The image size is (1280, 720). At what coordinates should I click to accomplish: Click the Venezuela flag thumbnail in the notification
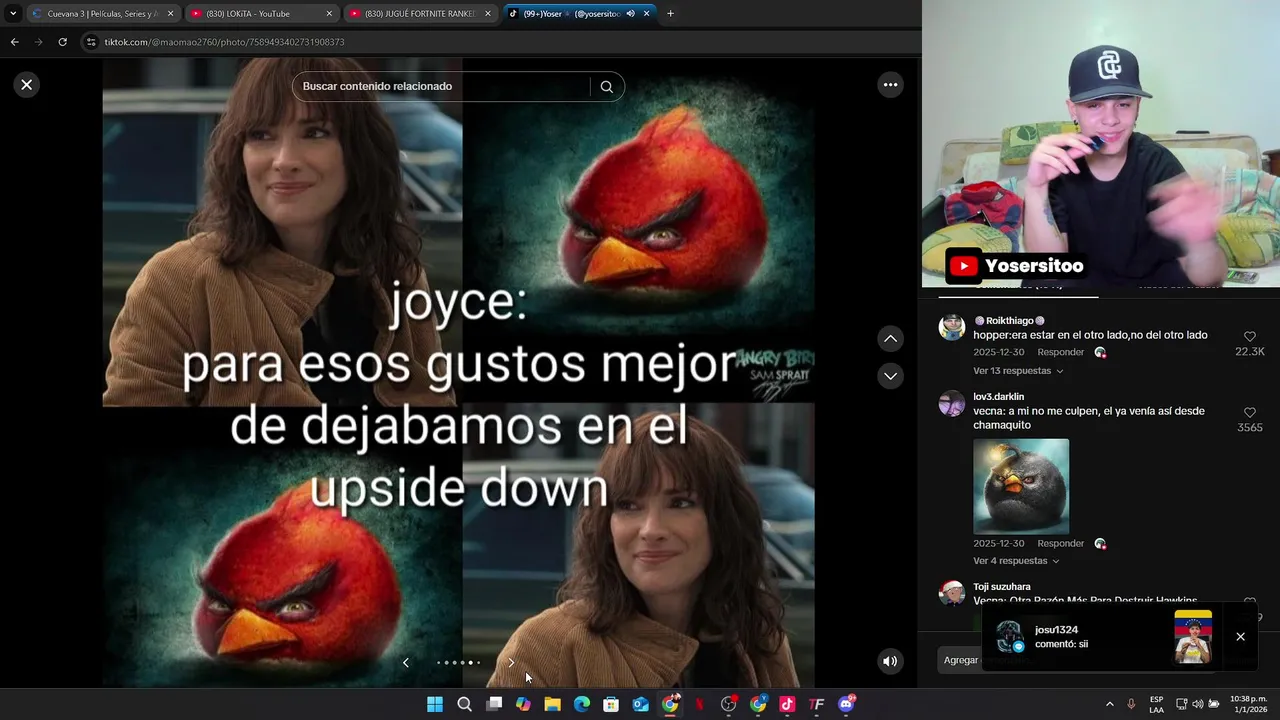pyautogui.click(x=1193, y=637)
